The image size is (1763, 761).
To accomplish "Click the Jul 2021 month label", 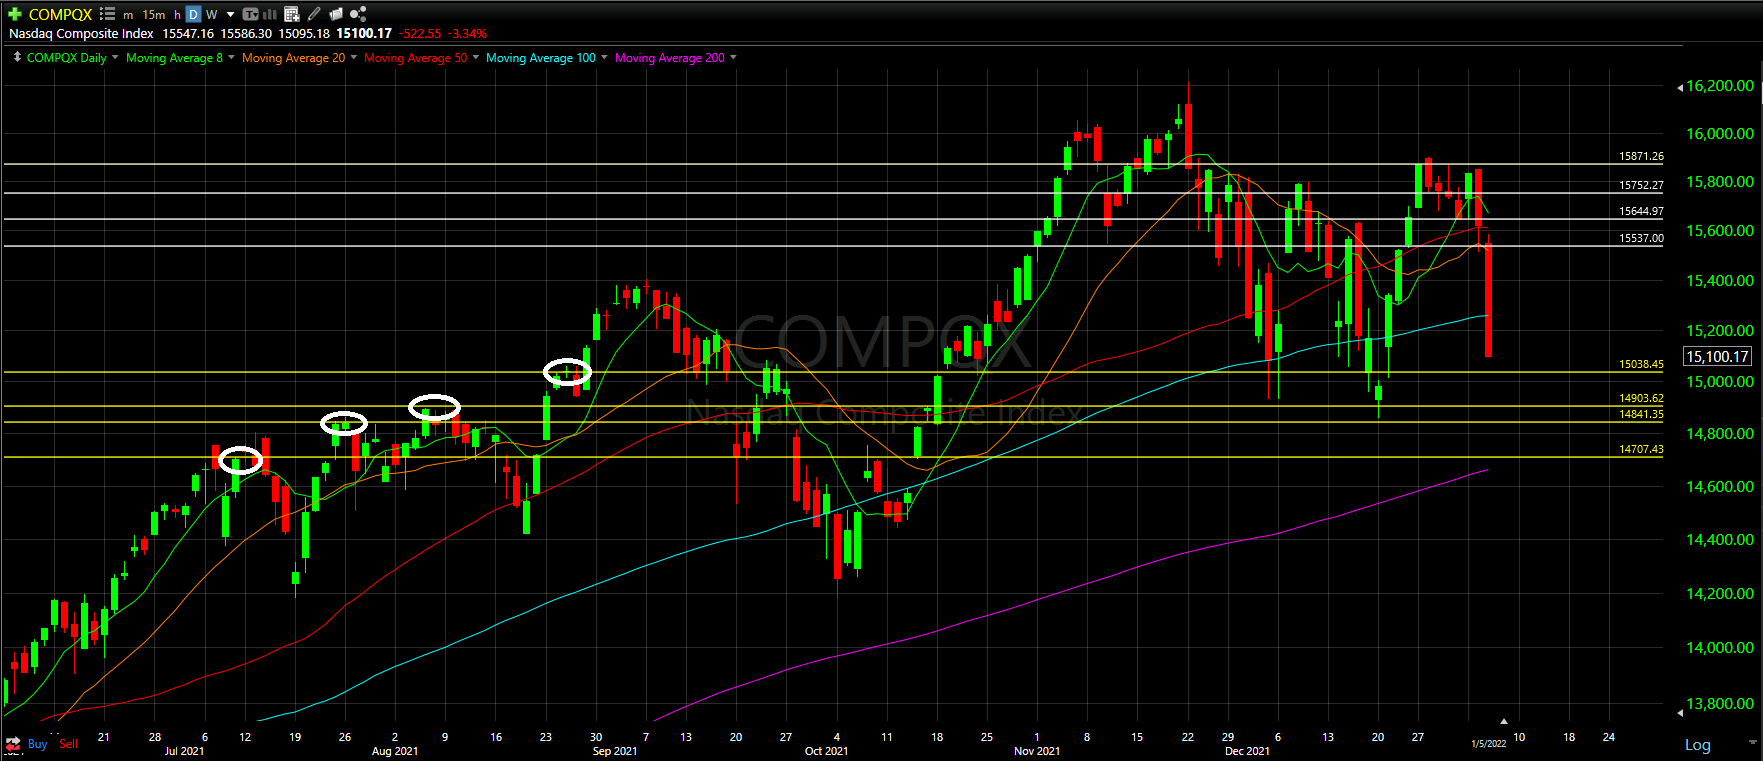I will click(x=184, y=751).
